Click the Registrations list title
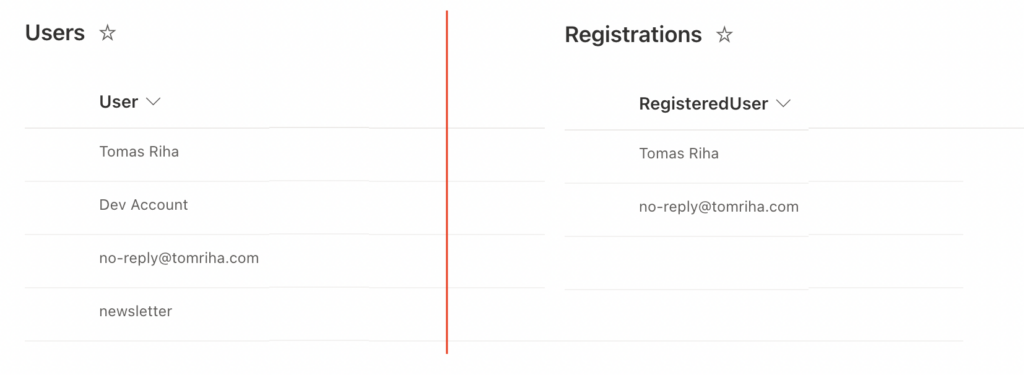This screenshot has width=1024, height=375. 633,35
